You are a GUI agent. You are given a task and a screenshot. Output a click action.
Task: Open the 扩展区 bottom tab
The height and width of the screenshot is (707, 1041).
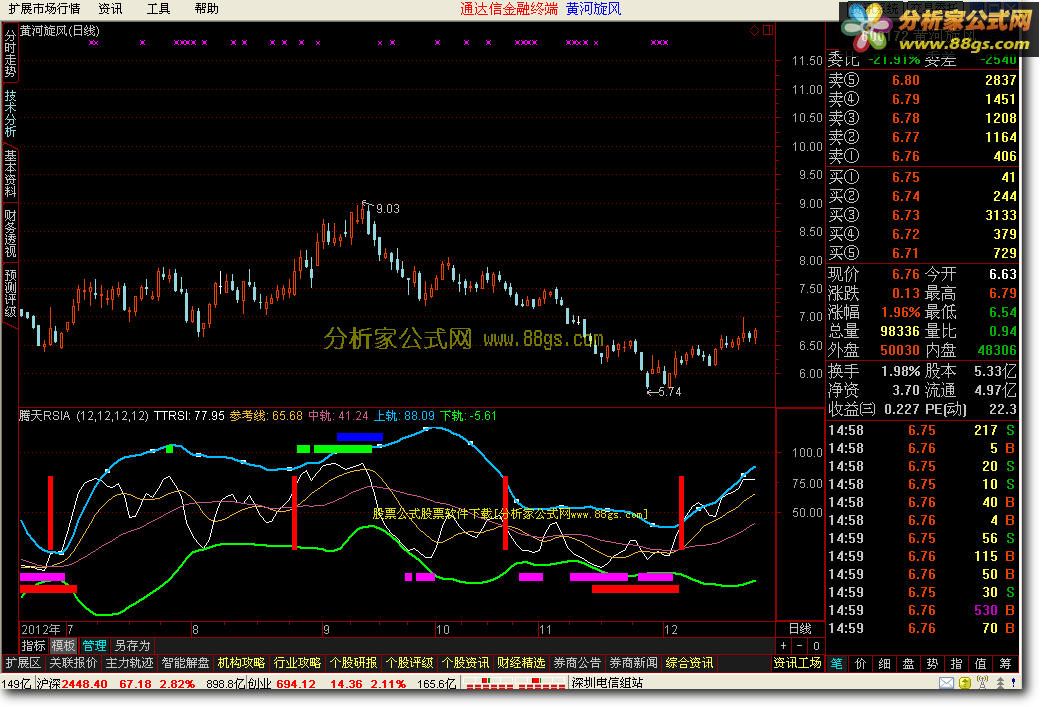pos(23,663)
